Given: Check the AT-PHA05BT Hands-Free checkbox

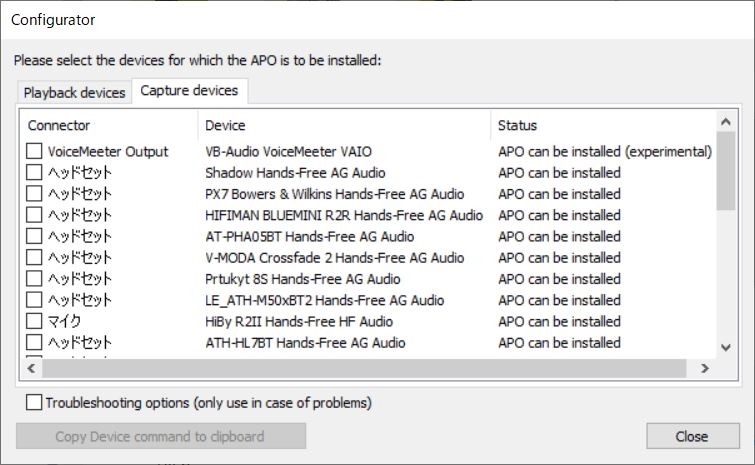Looking at the screenshot, I should [35, 237].
